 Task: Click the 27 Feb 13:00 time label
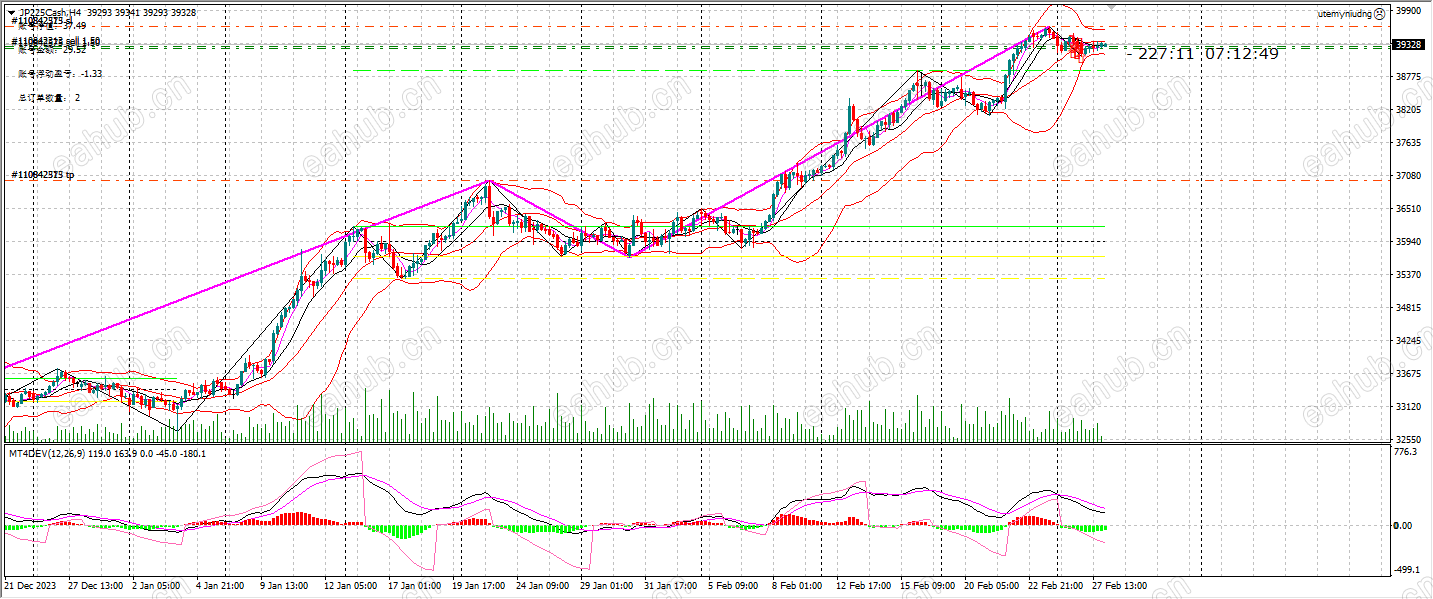tap(1119, 585)
